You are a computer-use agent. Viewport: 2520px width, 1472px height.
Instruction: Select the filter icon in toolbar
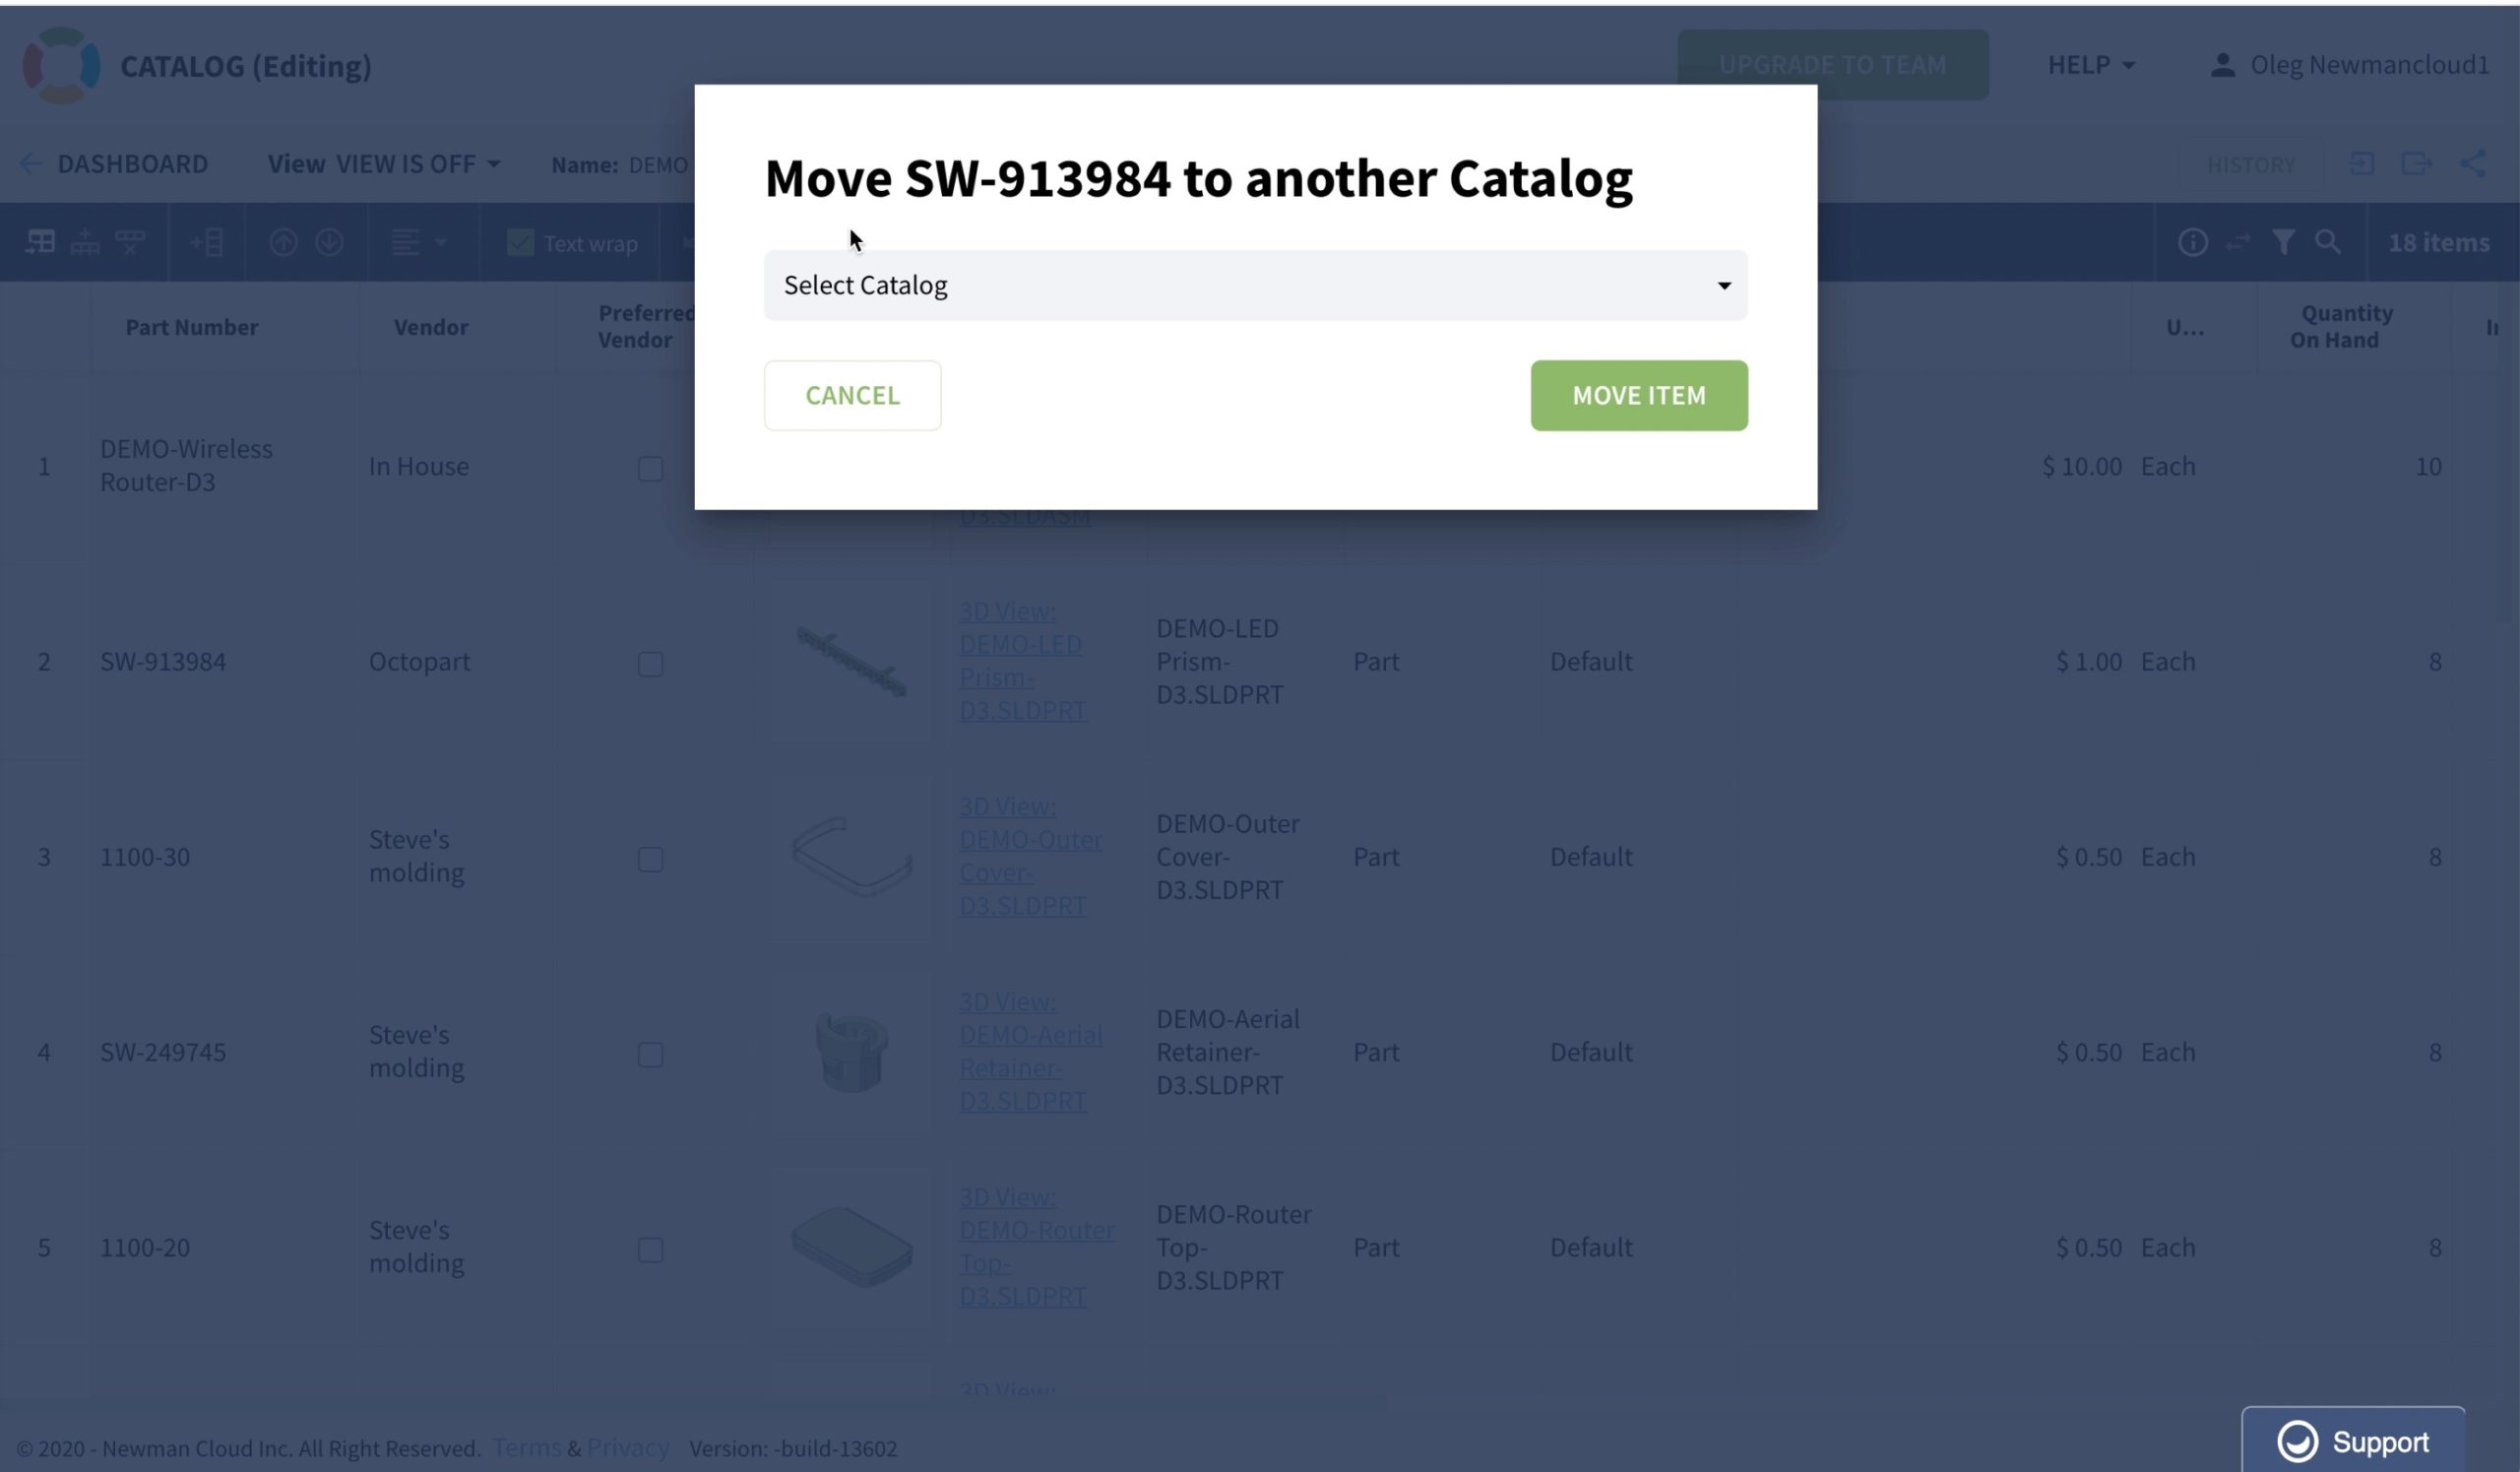point(2282,243)
